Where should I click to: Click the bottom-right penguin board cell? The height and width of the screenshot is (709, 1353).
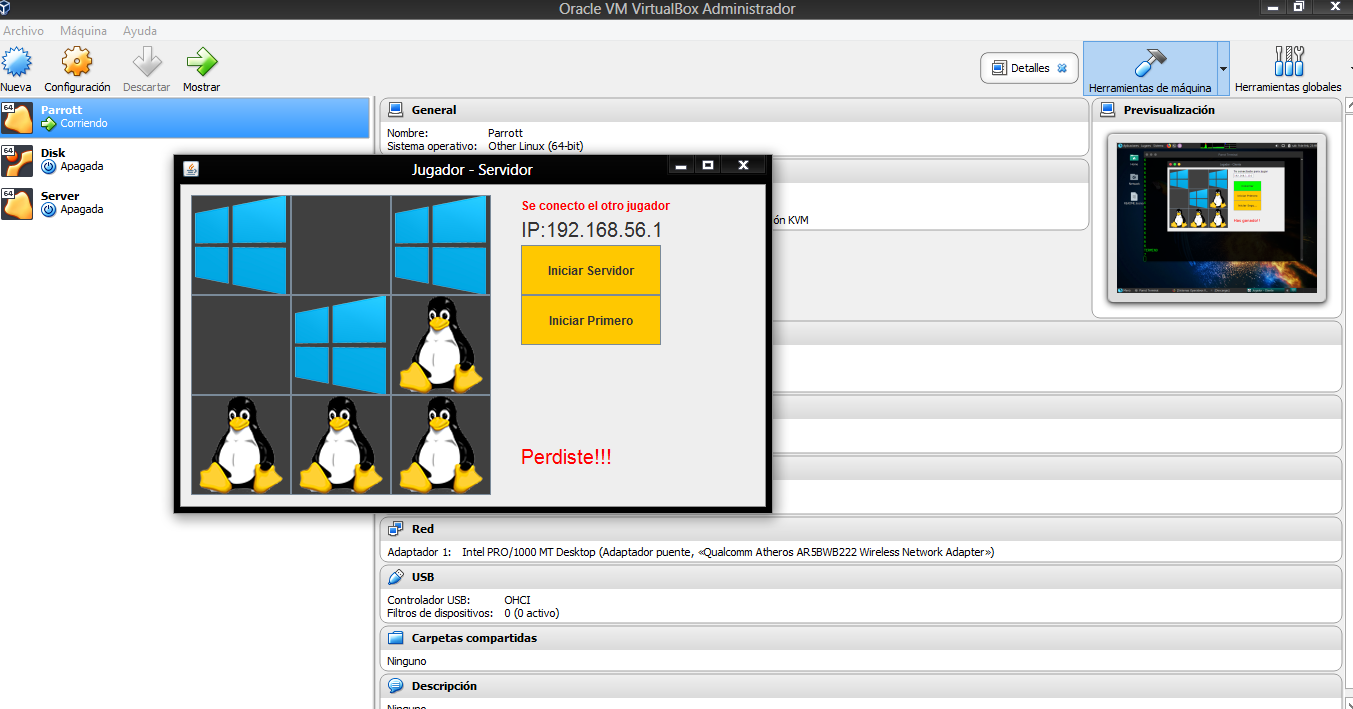(441, 445)
